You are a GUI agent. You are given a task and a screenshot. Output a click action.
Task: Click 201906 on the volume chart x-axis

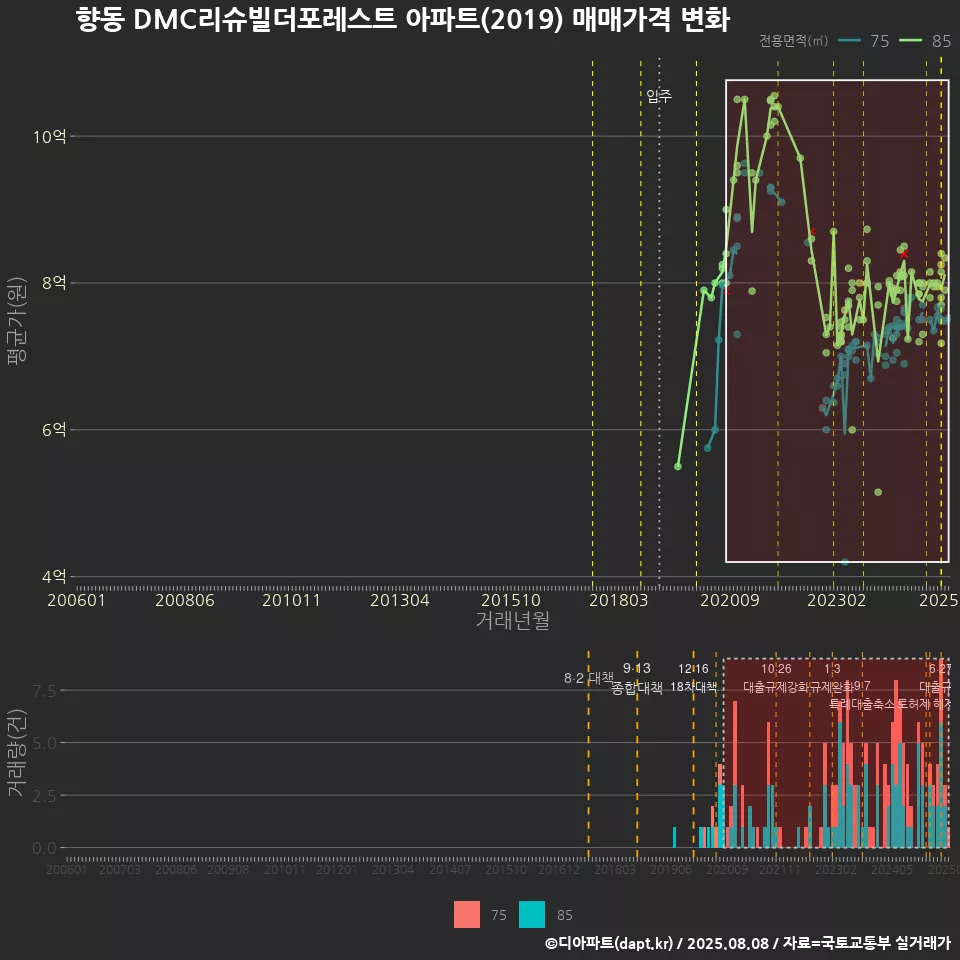(x=671, y=869)
